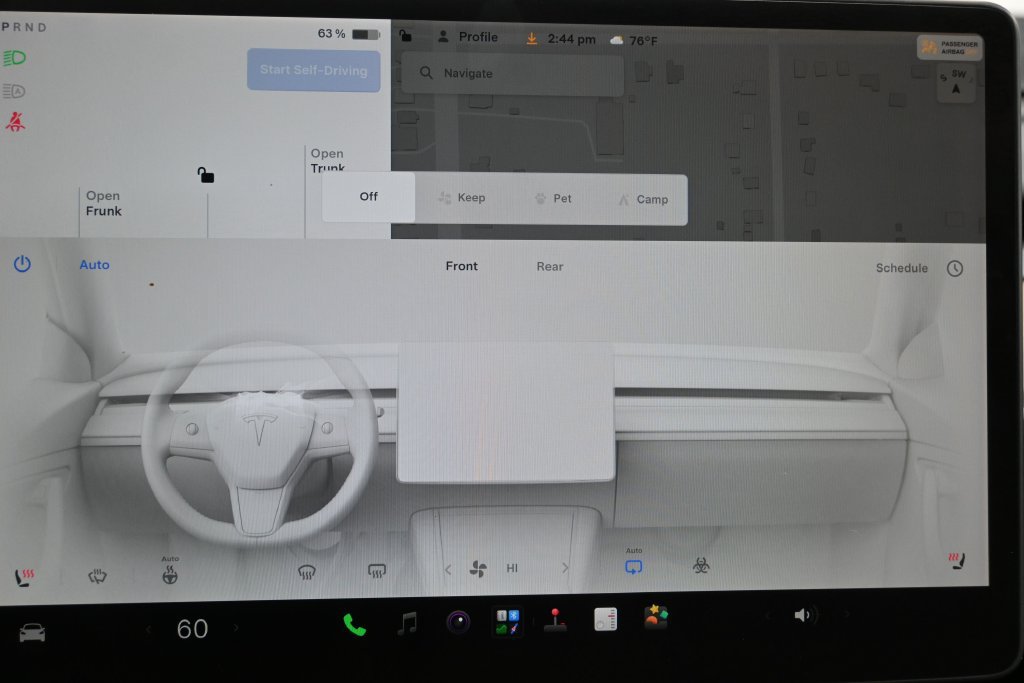Open the climate Schedule

[x=902, y=268]
